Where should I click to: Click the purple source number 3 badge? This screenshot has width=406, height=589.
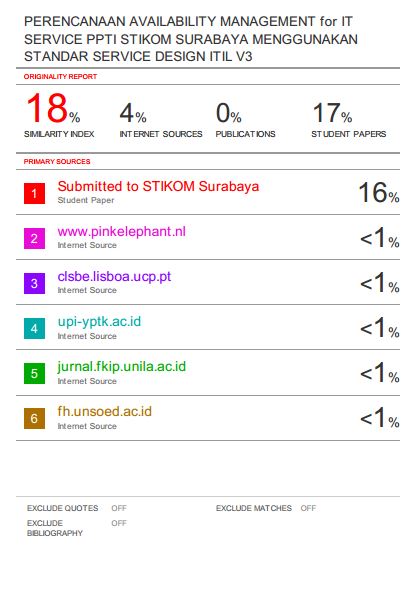34,284
